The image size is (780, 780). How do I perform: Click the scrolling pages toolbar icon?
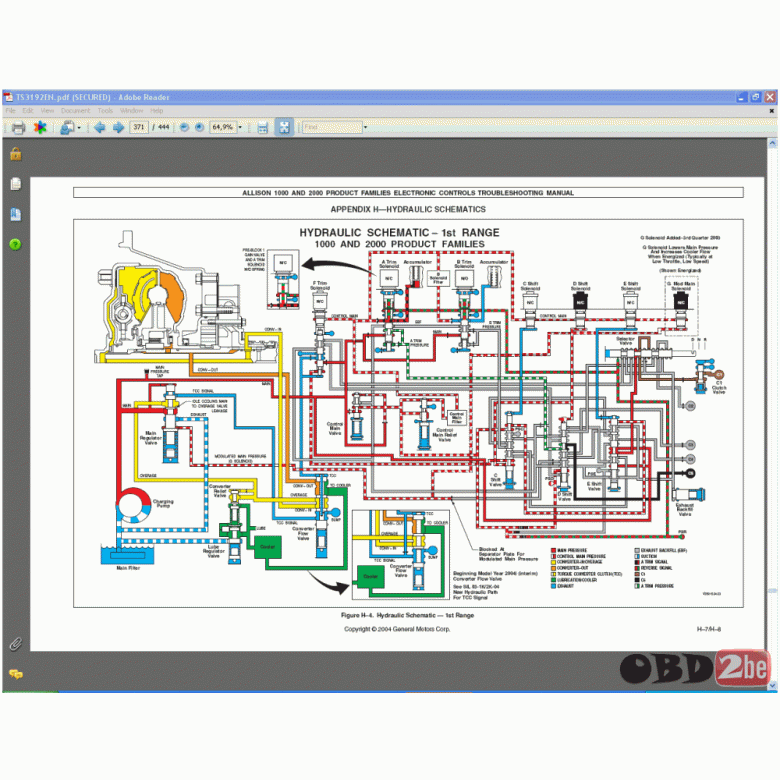coord(263,128)
